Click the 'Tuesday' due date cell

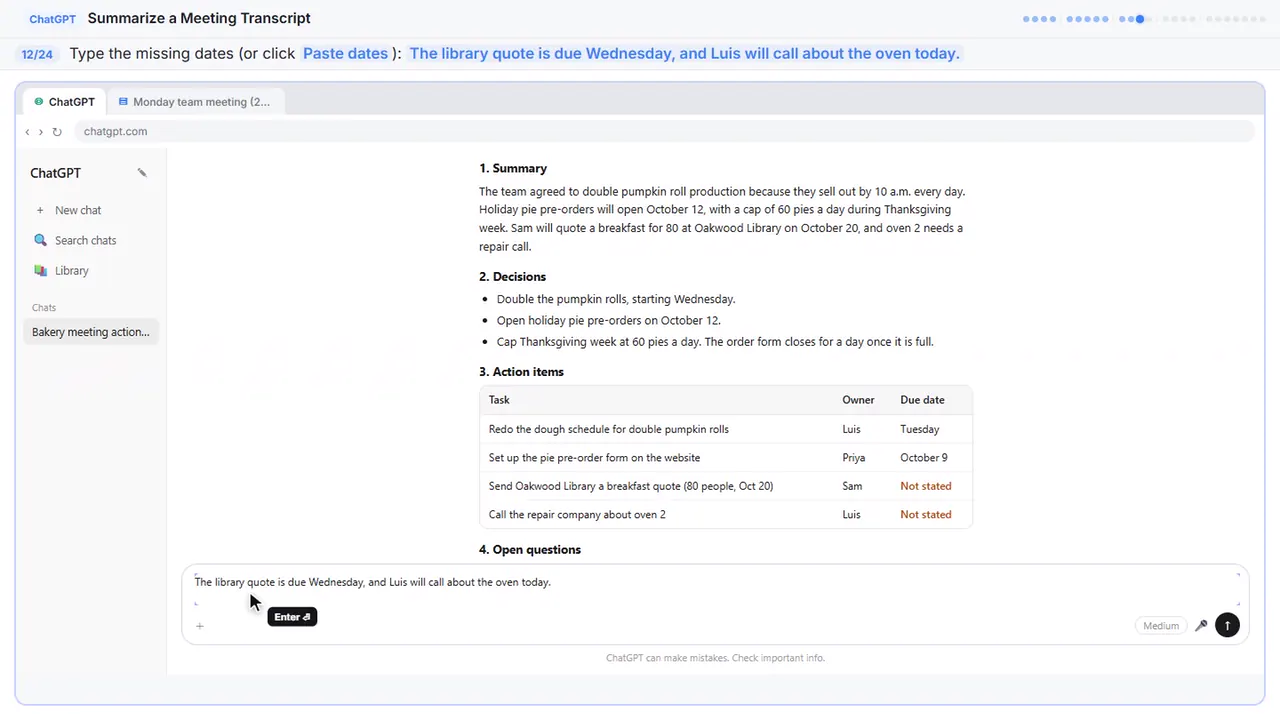pos(920,429)
